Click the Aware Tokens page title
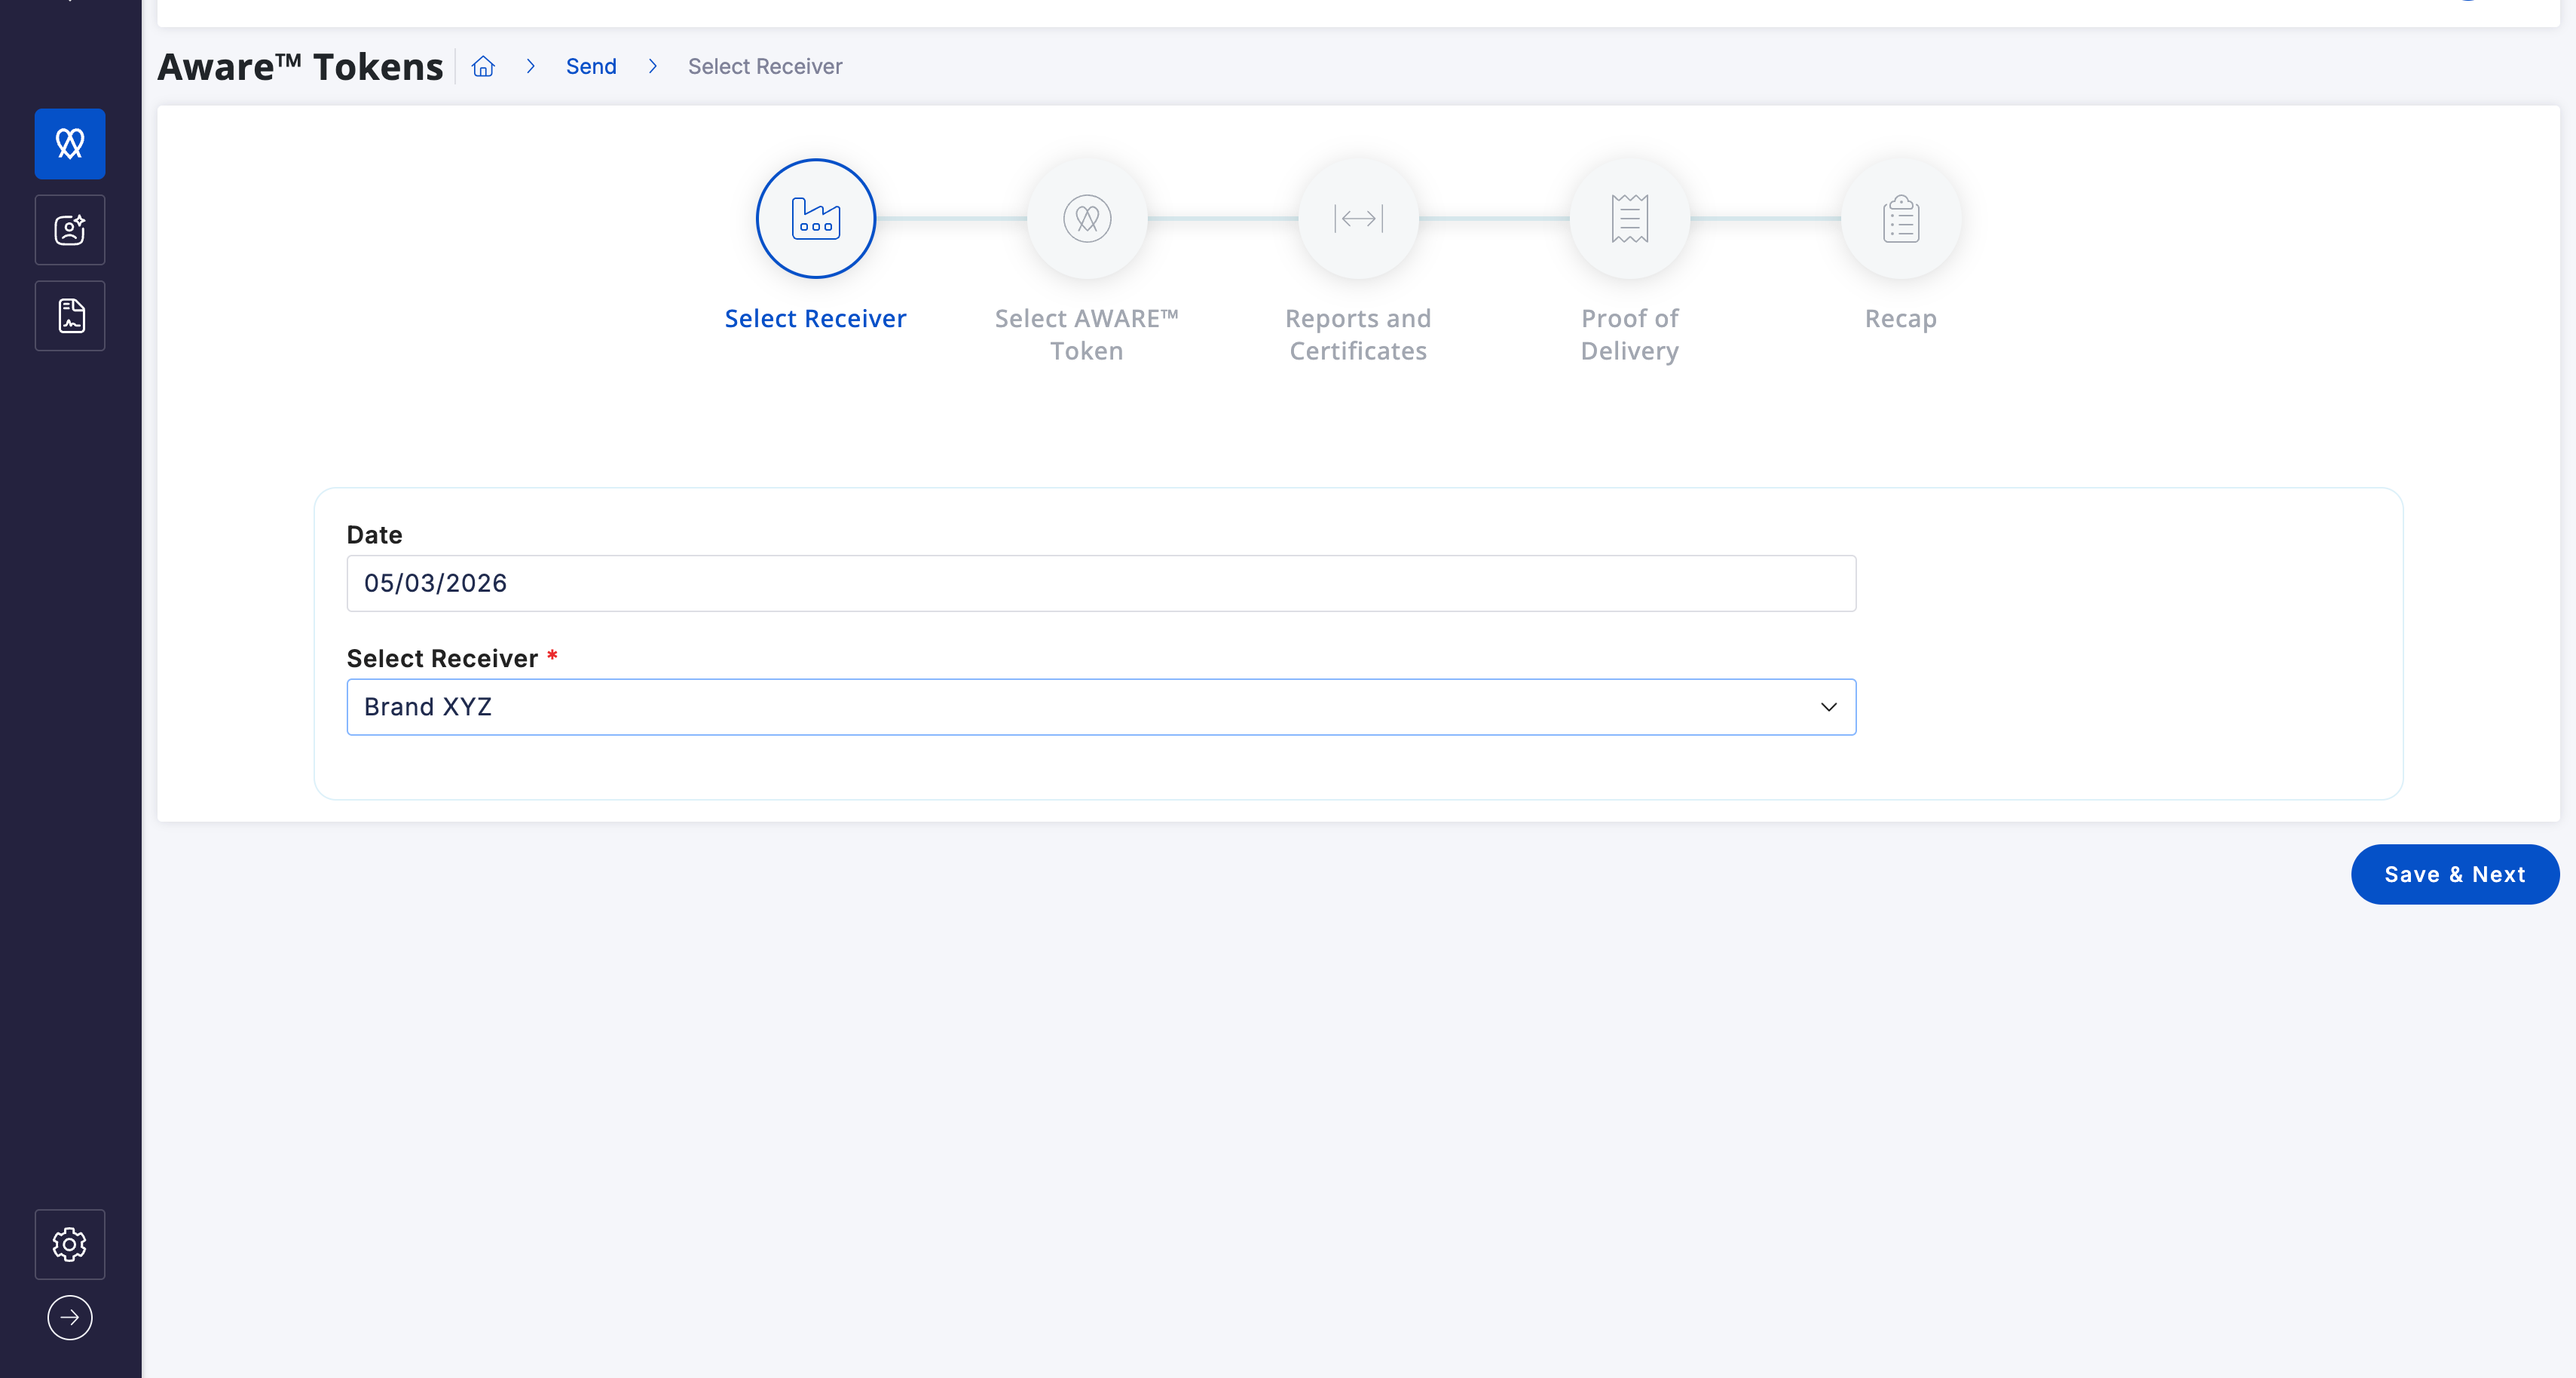 pyautogui.click(x=301, y=66)
